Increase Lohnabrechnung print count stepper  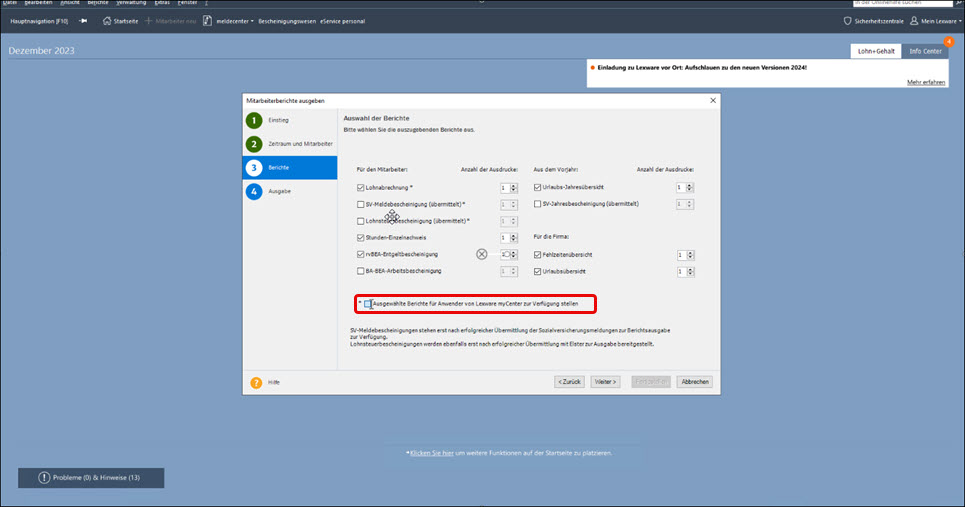[x=514, y=185]
